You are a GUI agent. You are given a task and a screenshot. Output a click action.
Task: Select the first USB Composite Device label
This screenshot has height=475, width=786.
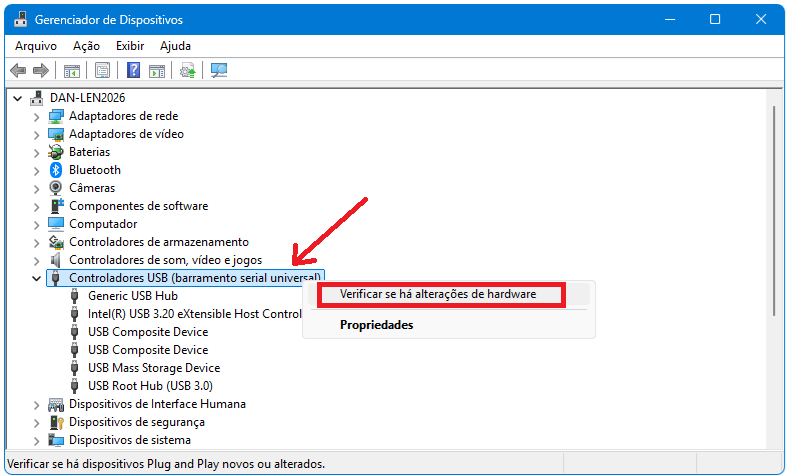(148, 332)
